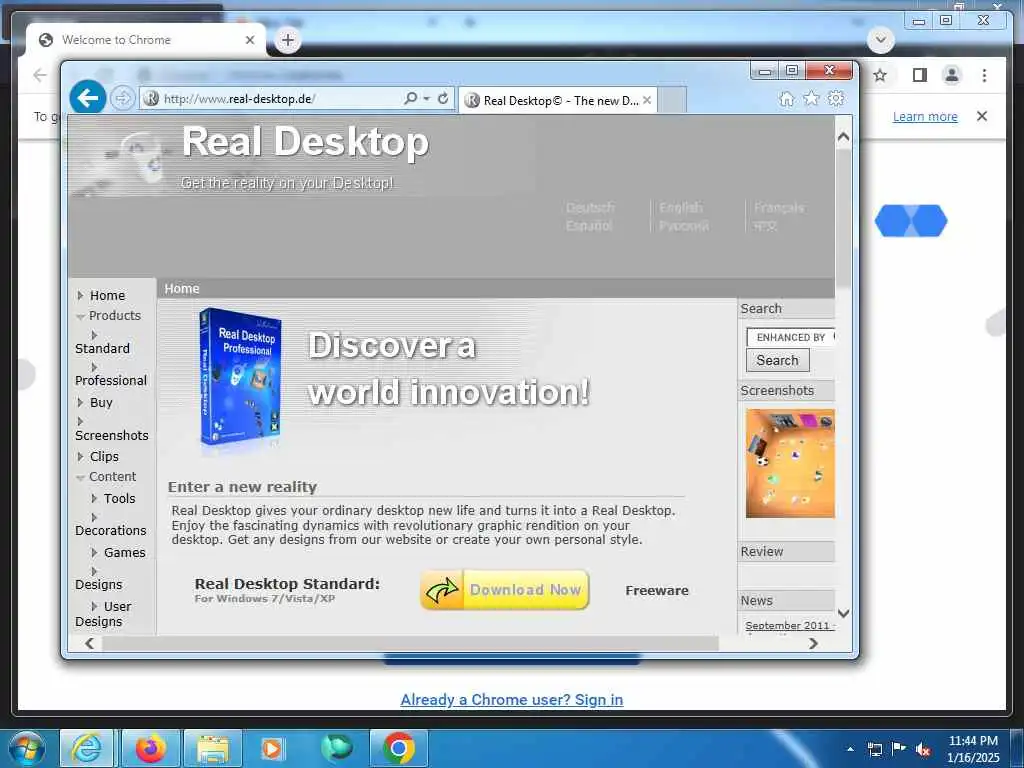Launch Firefox from the taskbar
Screen dimensions: 1024x768
click(150, 748)
